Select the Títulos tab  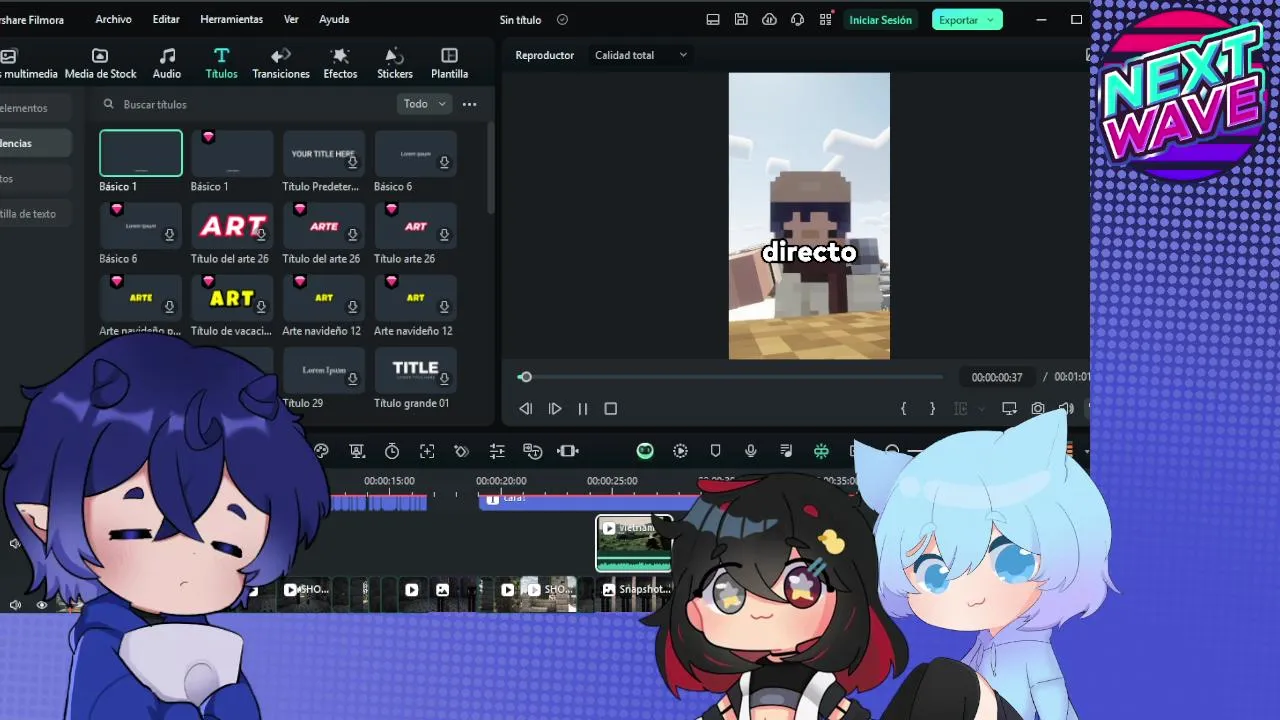click(x=221, y=63)
